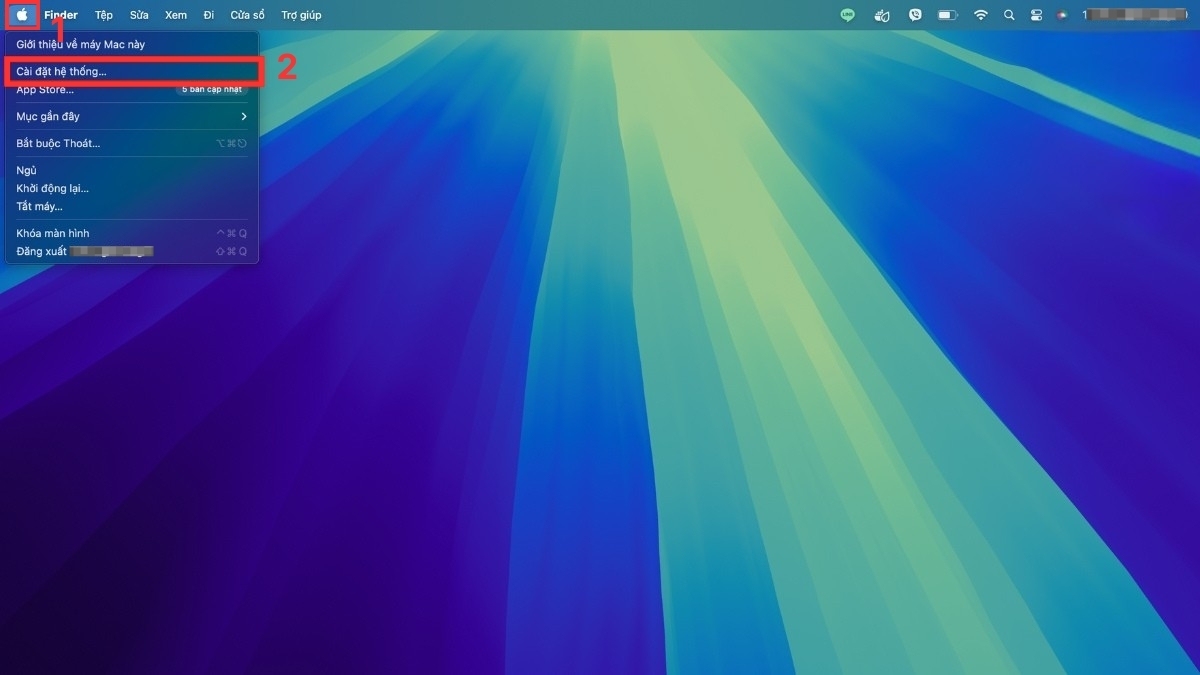Screen dimensions: 1200x675
Task: Check the battery status icon
Action: point(948,15)
